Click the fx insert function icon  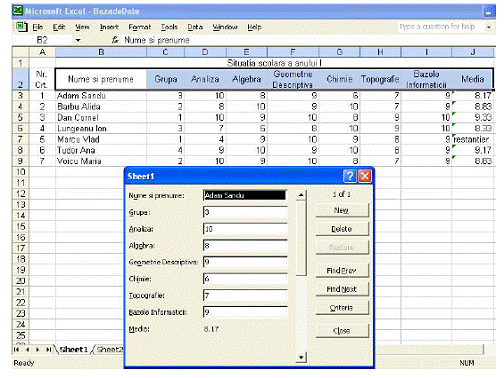tap(115, 40)
